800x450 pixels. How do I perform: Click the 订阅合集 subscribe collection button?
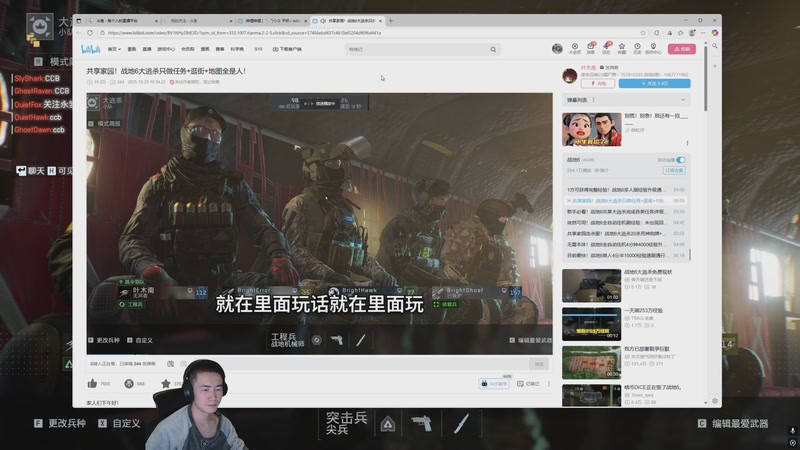point(674,170)
